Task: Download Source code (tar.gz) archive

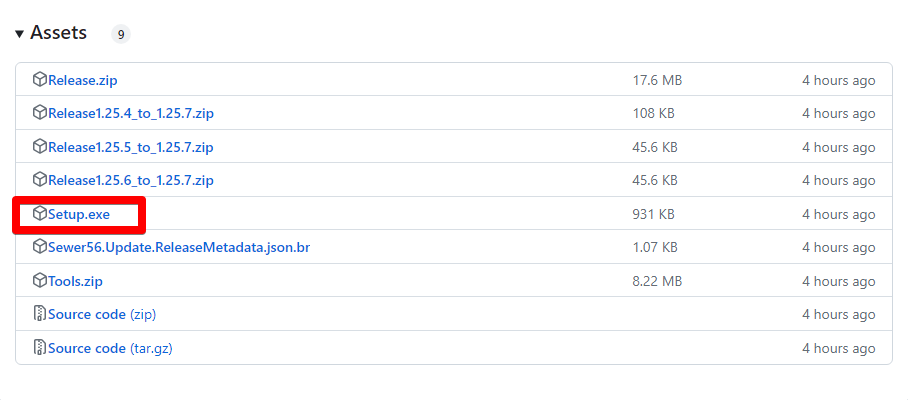Action: [x=109, y=348]
